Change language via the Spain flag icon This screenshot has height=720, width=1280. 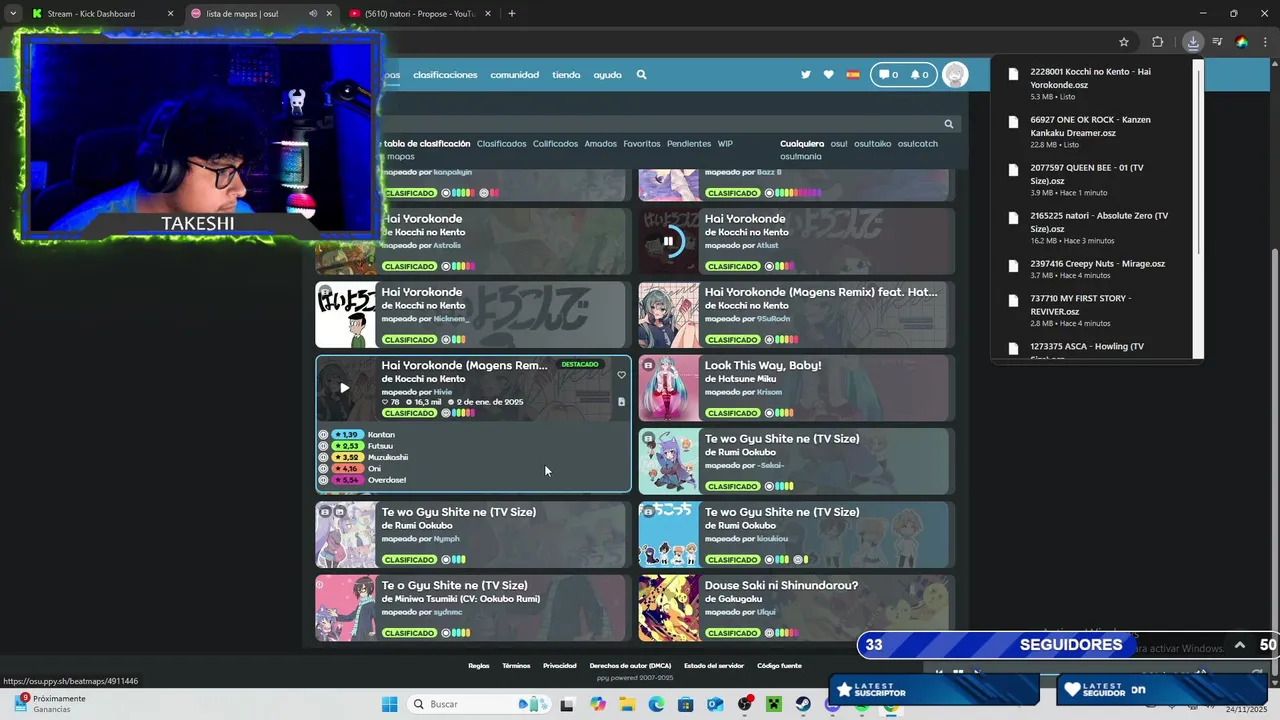click(x=853, y=75)
